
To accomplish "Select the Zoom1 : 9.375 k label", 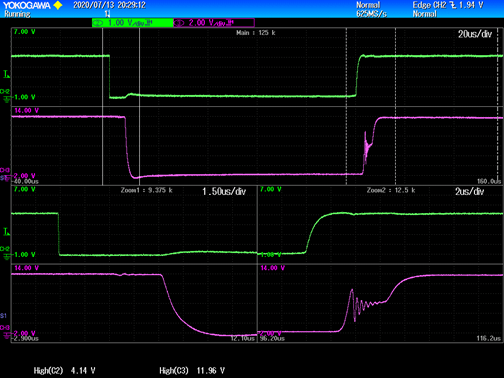I will 147,190.
